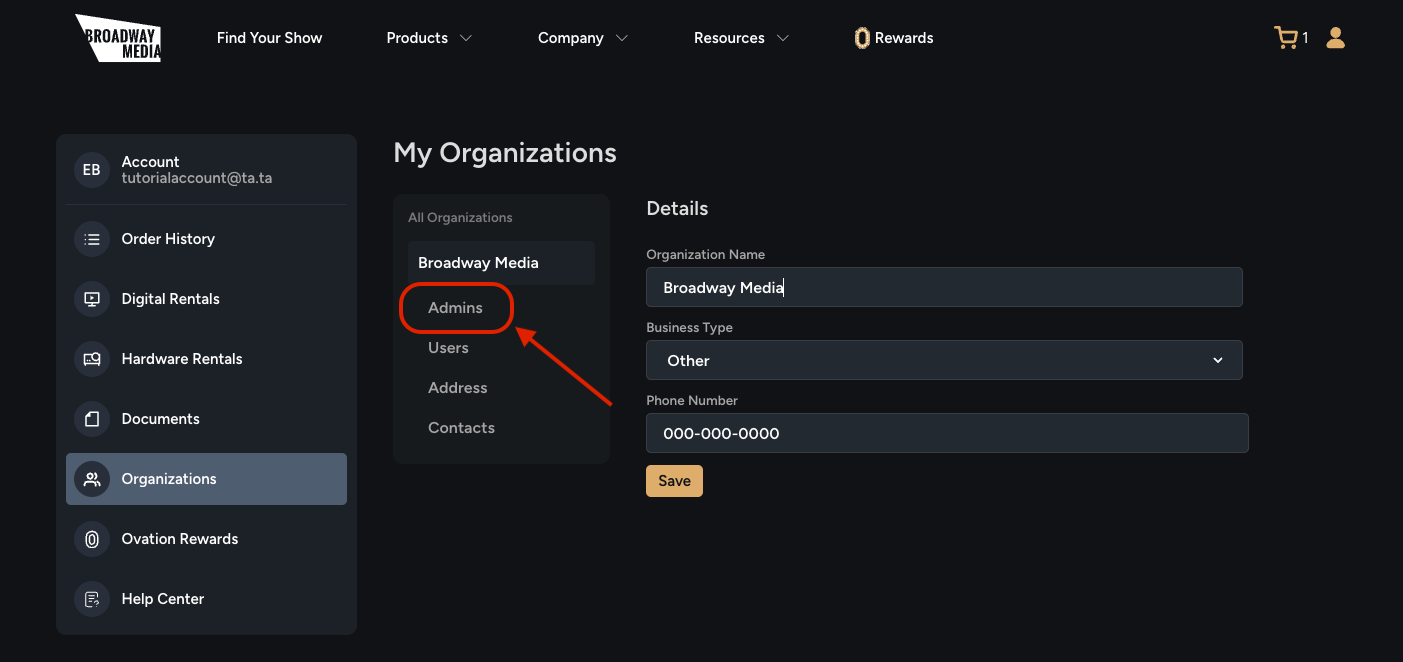Select the Contacts section
The height and width of the screenshot is (662, 1403).
point(461,427)
